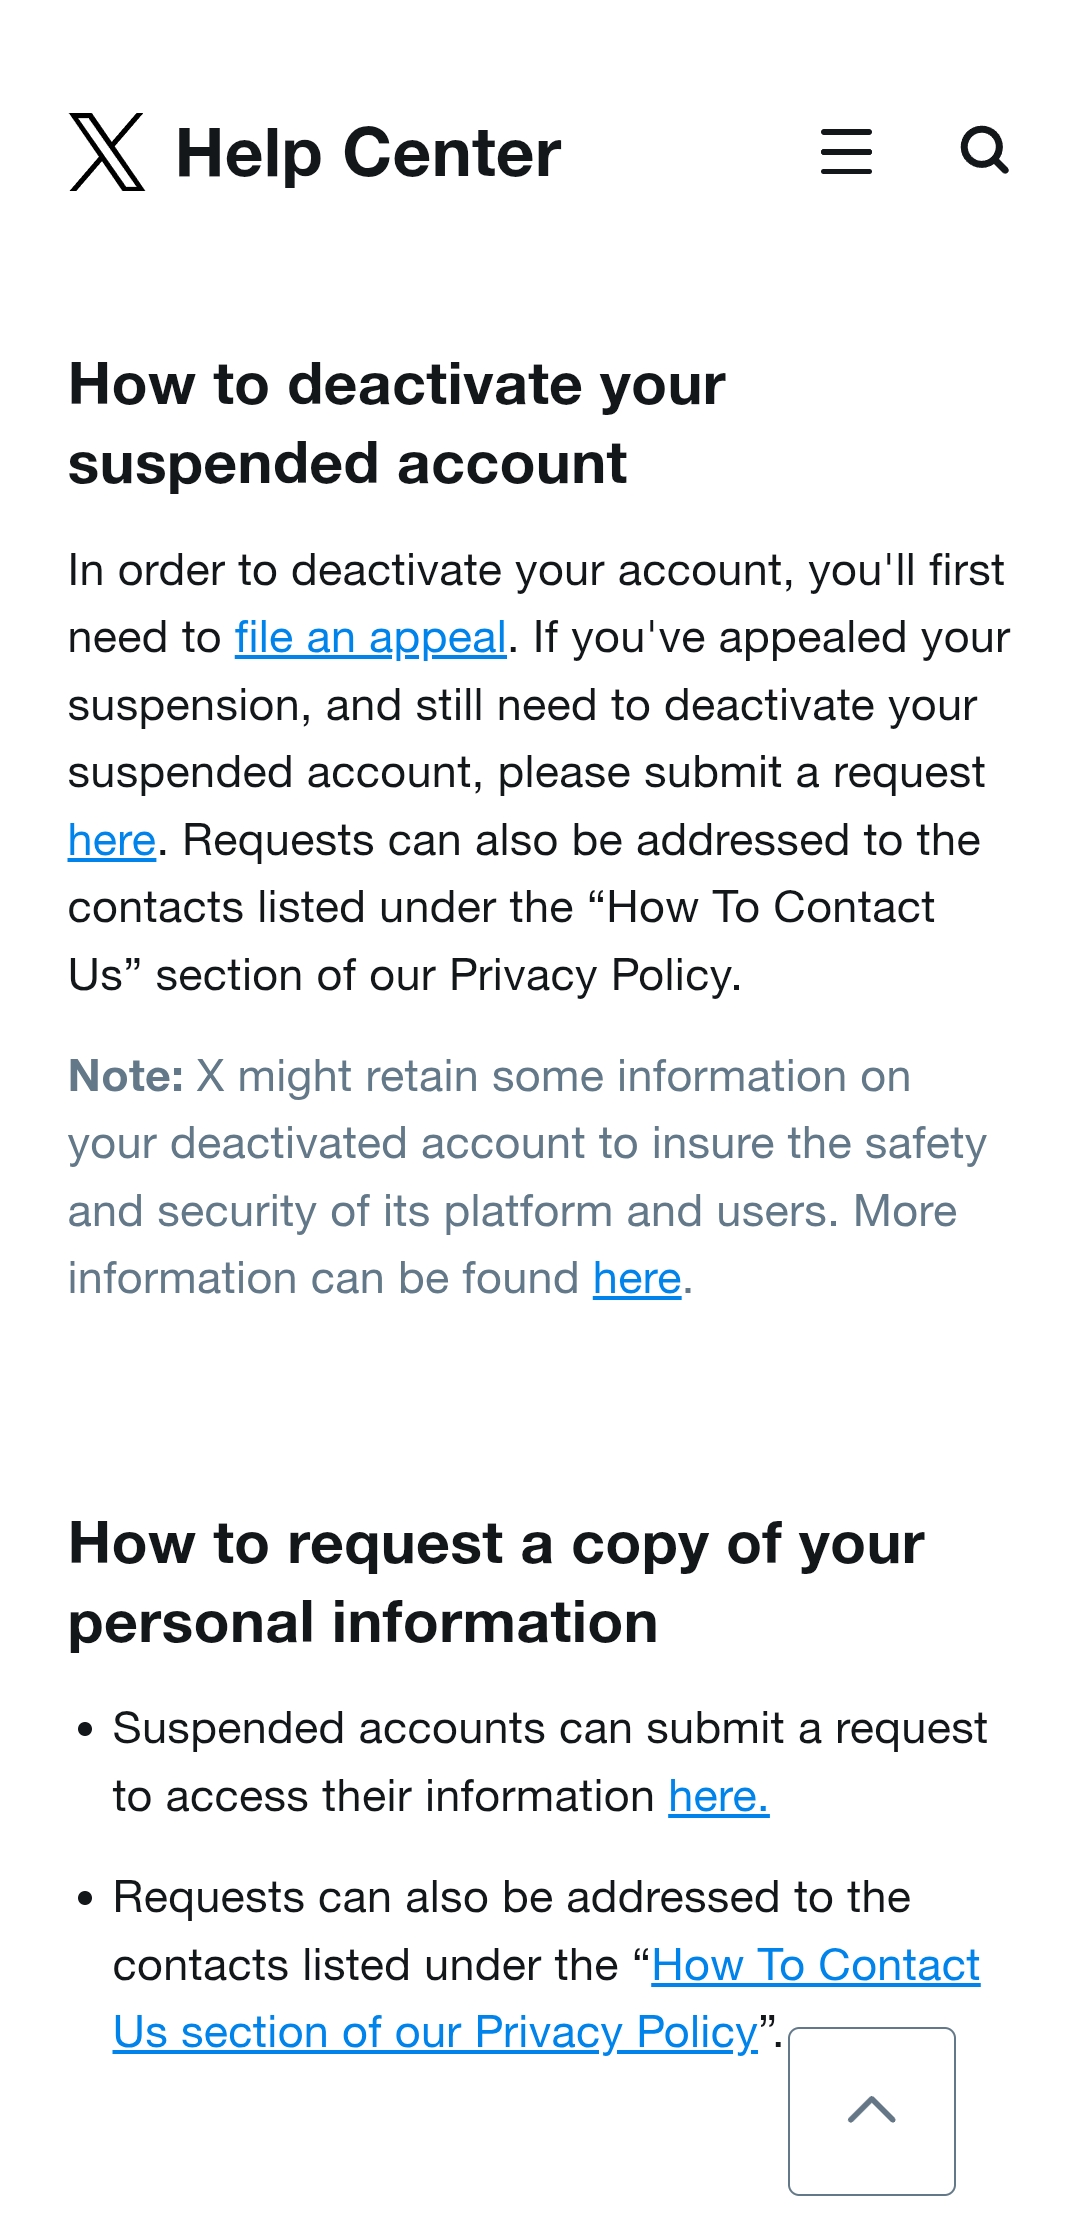
Task: Open the 'file an appeal' link
Action: click(x=371, y=638)
